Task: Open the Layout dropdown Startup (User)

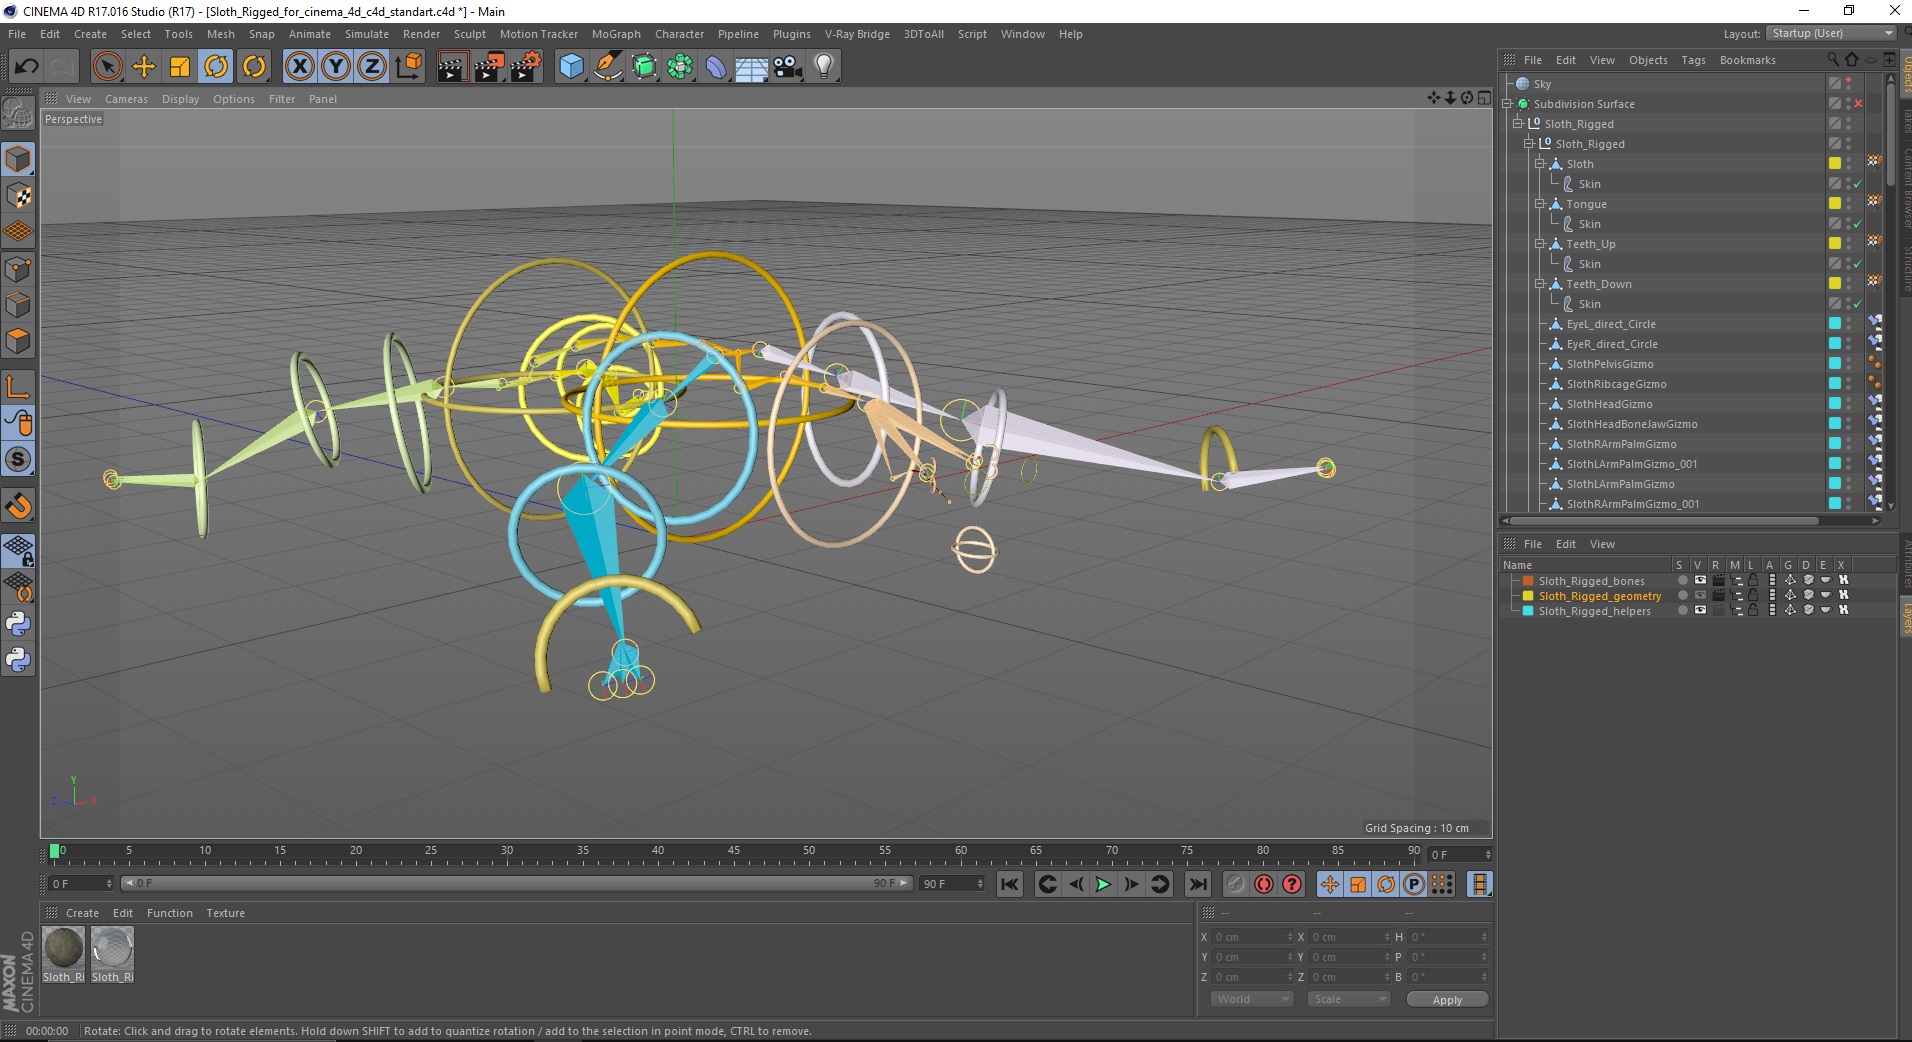Action: click(x=1831, y=33)
